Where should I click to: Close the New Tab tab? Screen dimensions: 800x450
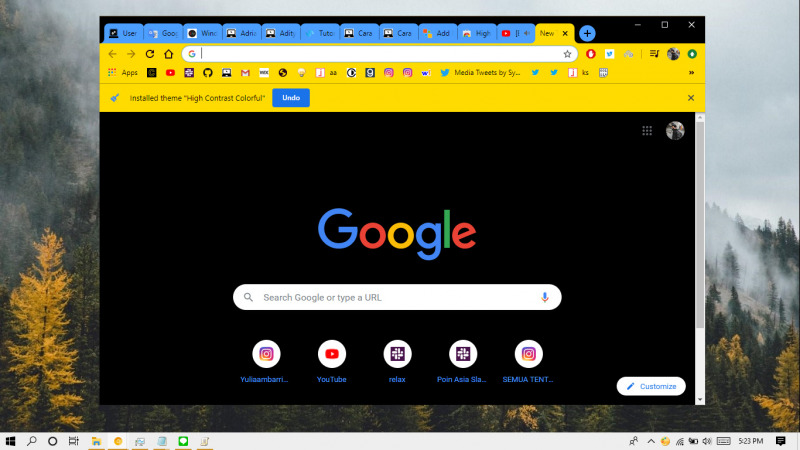pos(565,34)
